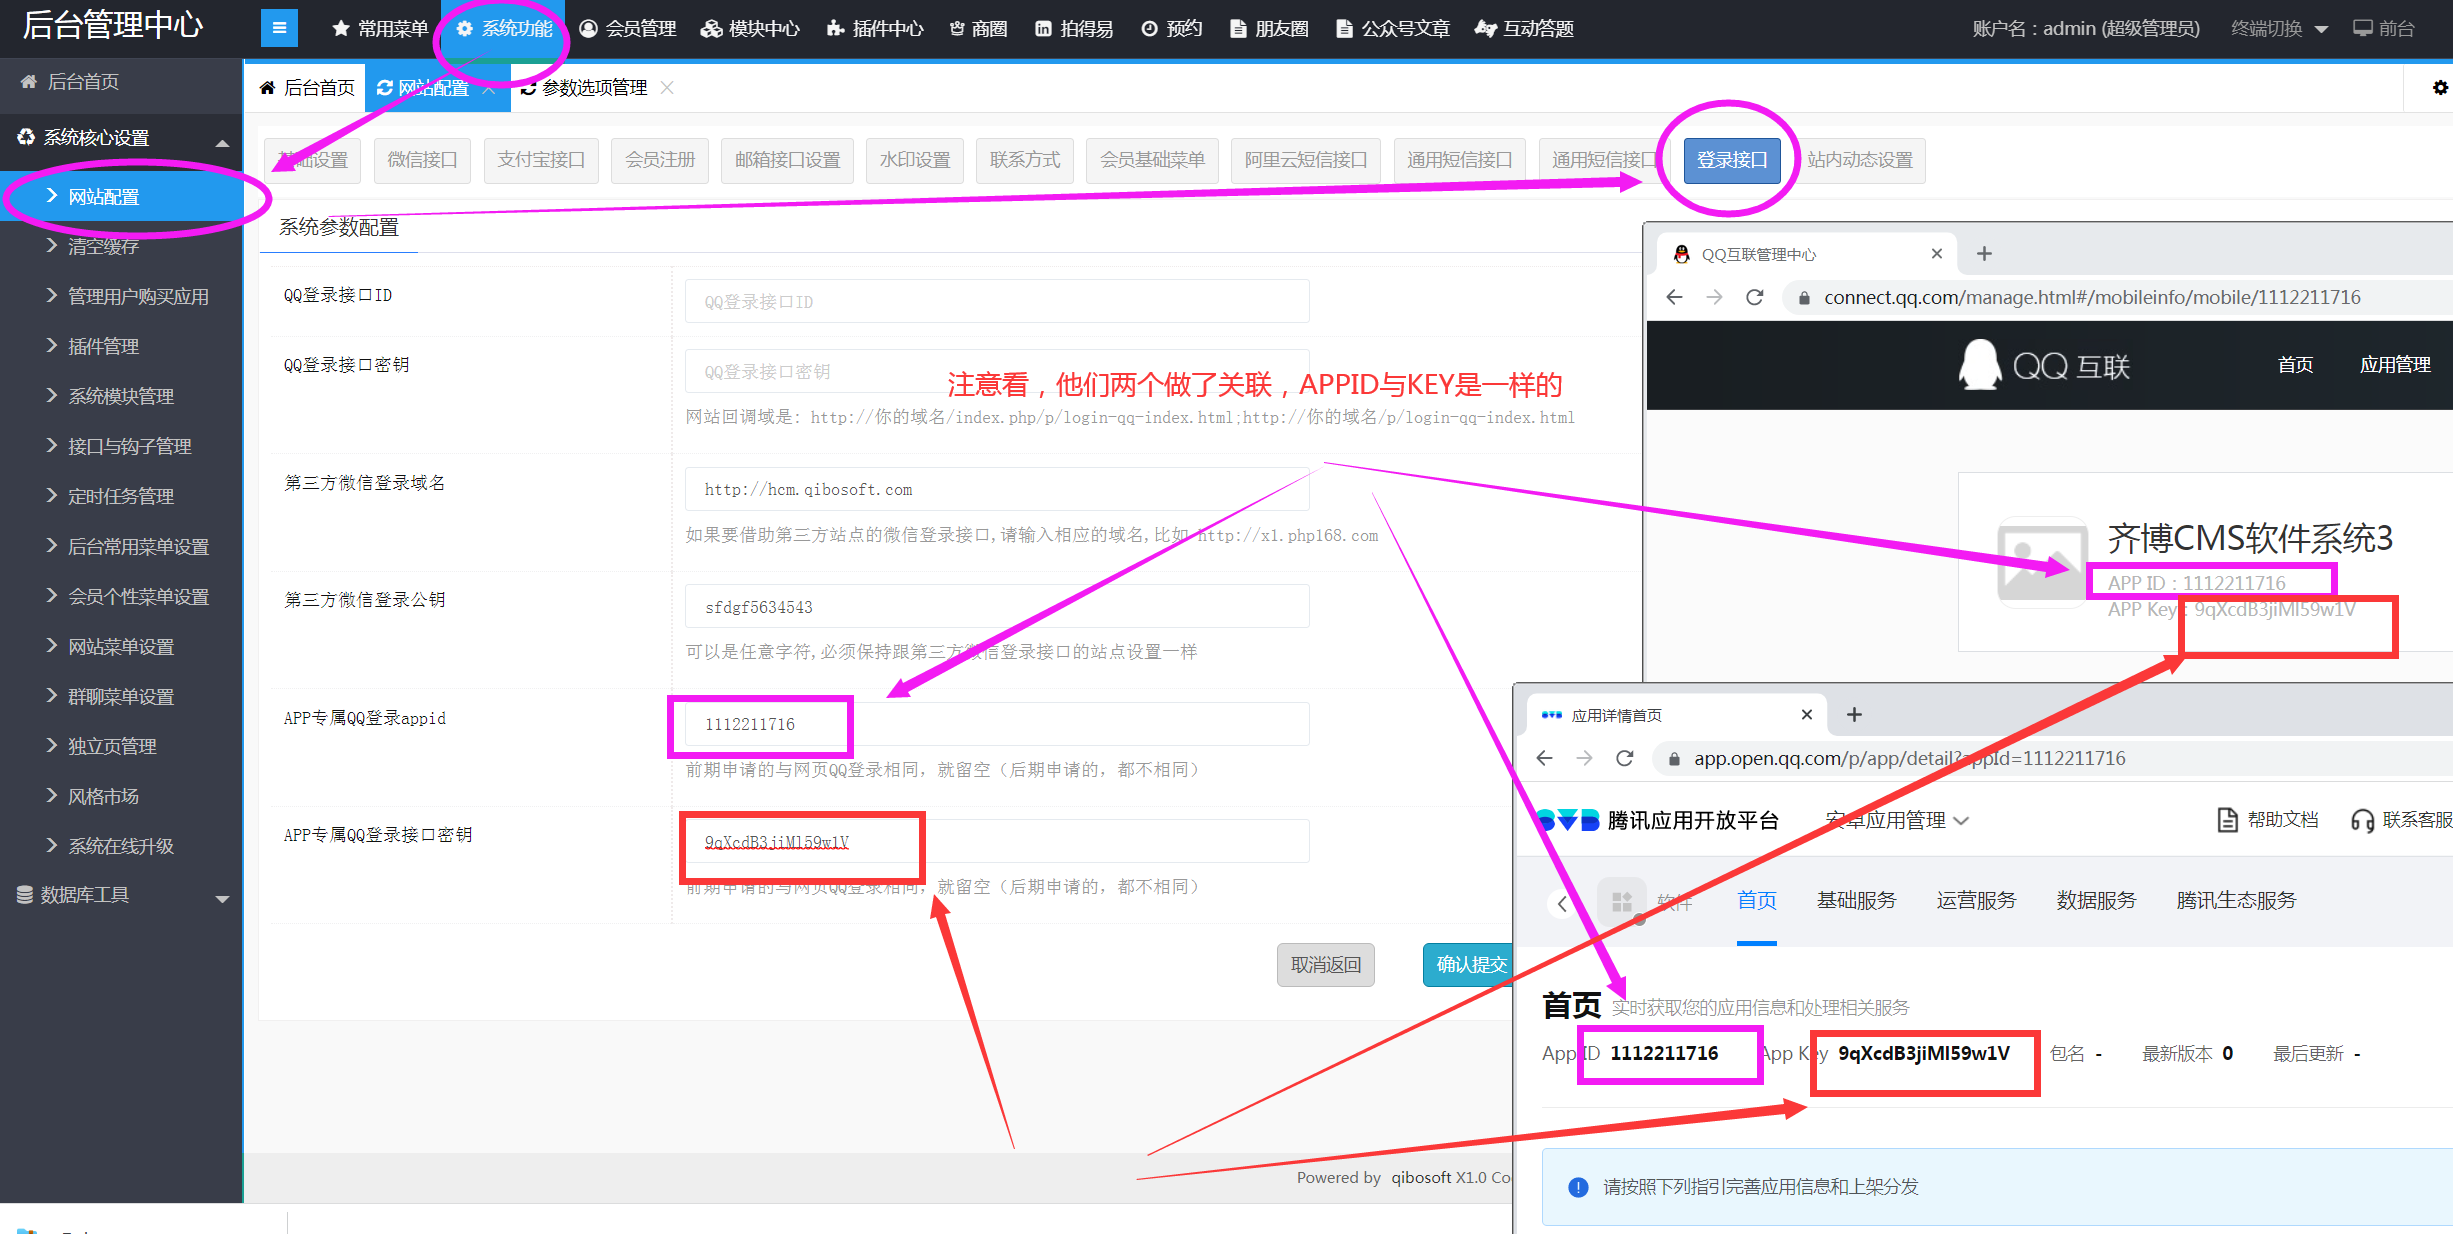Switch to 运营服务 tab on Tencent platform
Viewport: 2453px width, 1234px height.
(x=1977, y=900)
